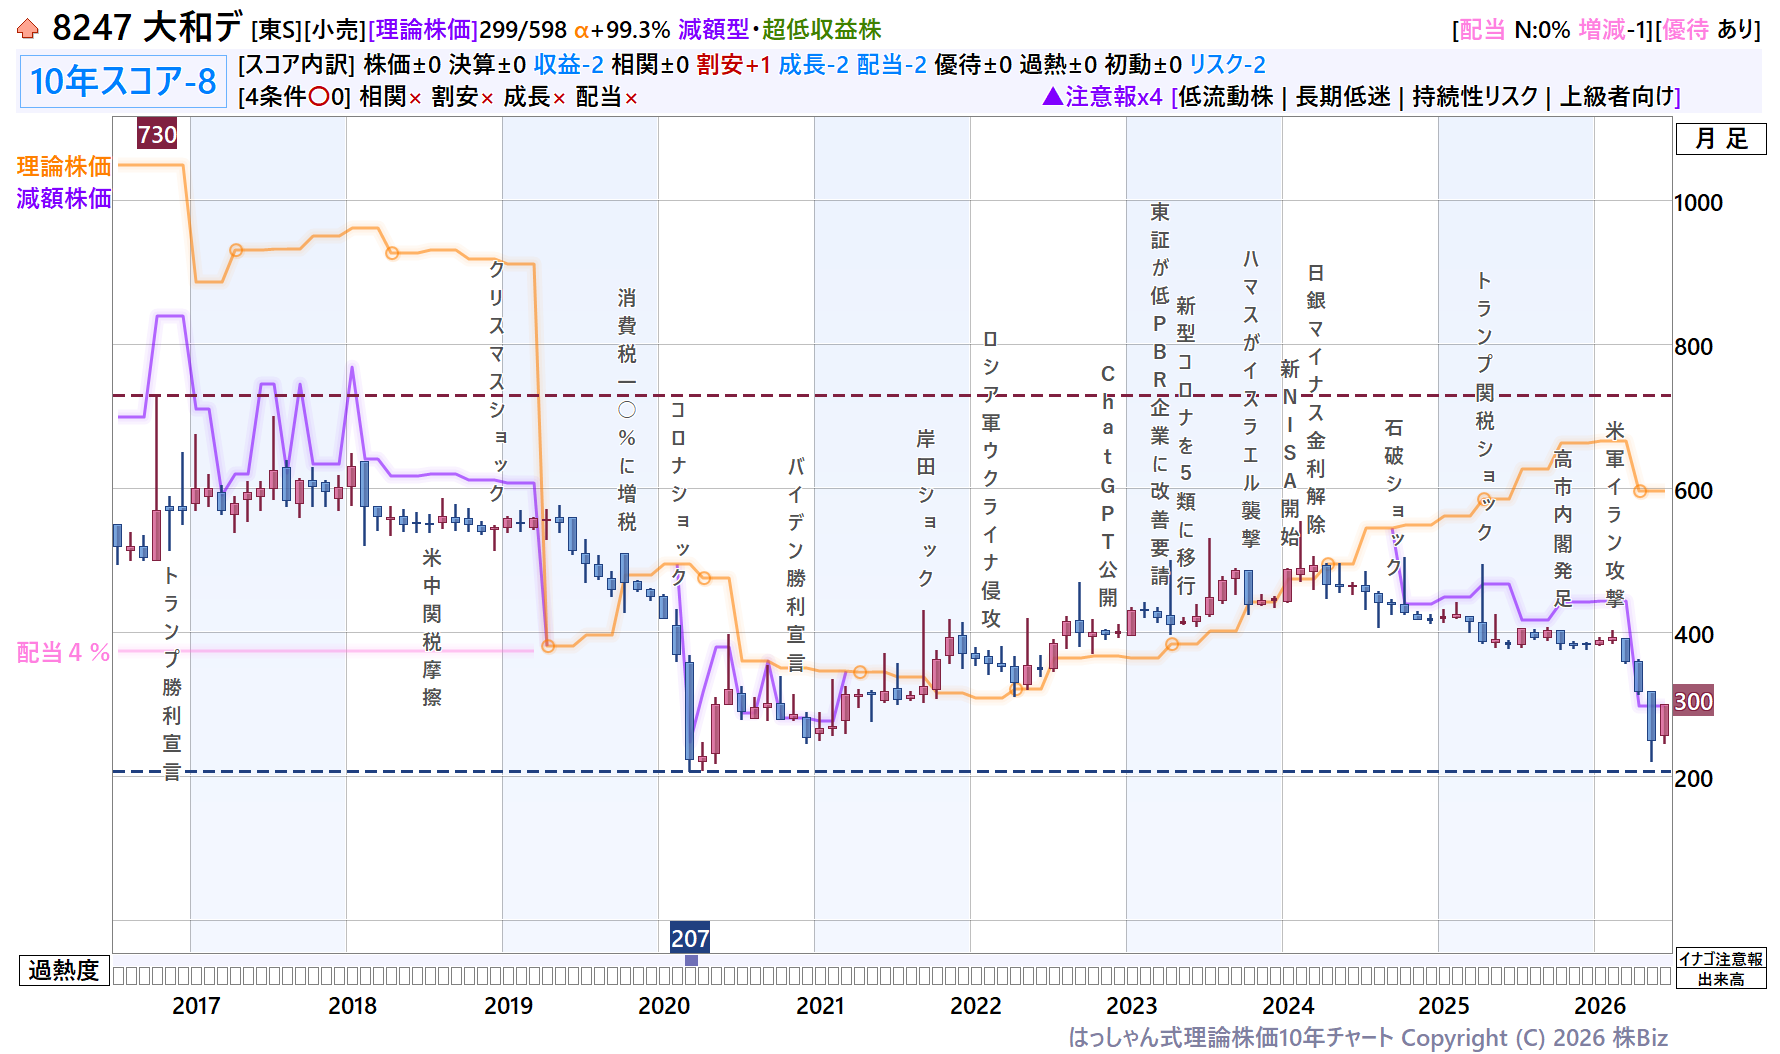Click the 持続性リスク warning tag
1780x1054 pixels.
pos(1475,97)
